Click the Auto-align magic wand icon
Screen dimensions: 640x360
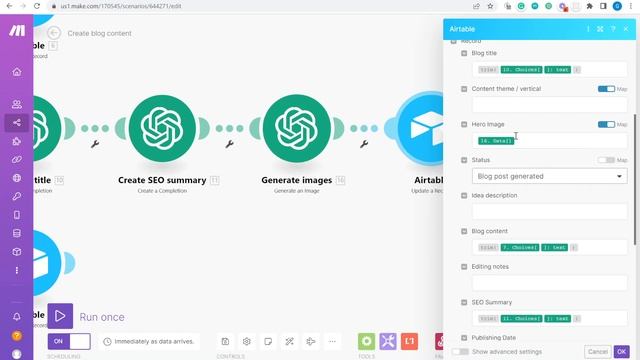pos(289,341)
